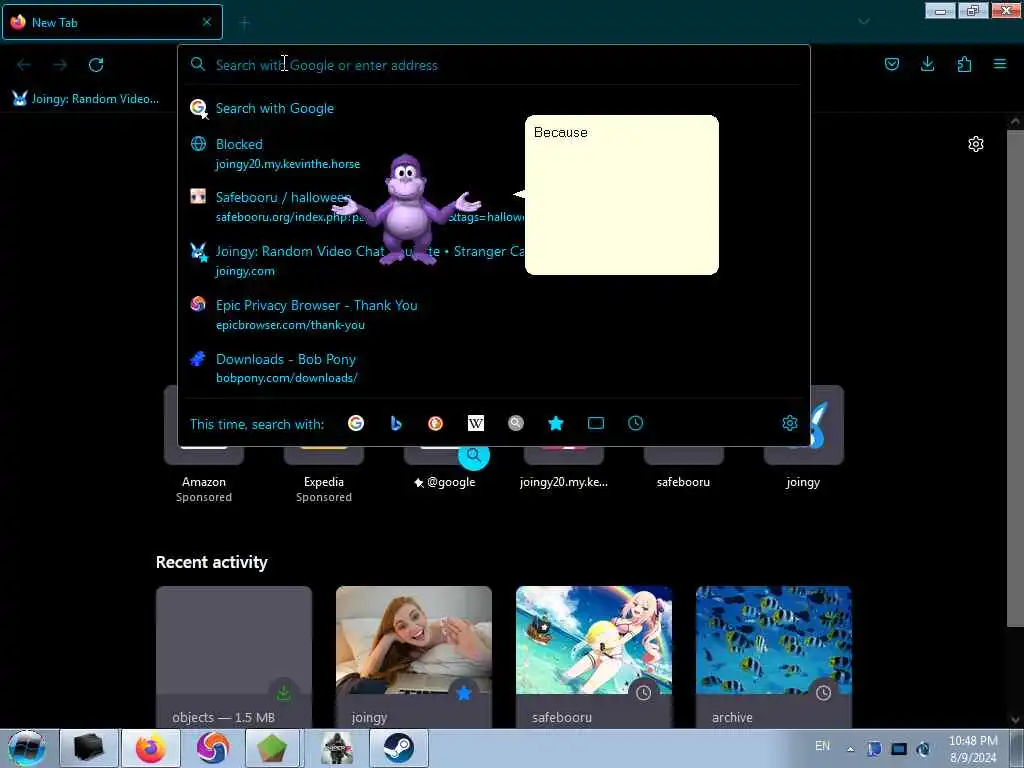Search this time with Bing icon
Screen dimensions: 1024x768
[396, 423]
